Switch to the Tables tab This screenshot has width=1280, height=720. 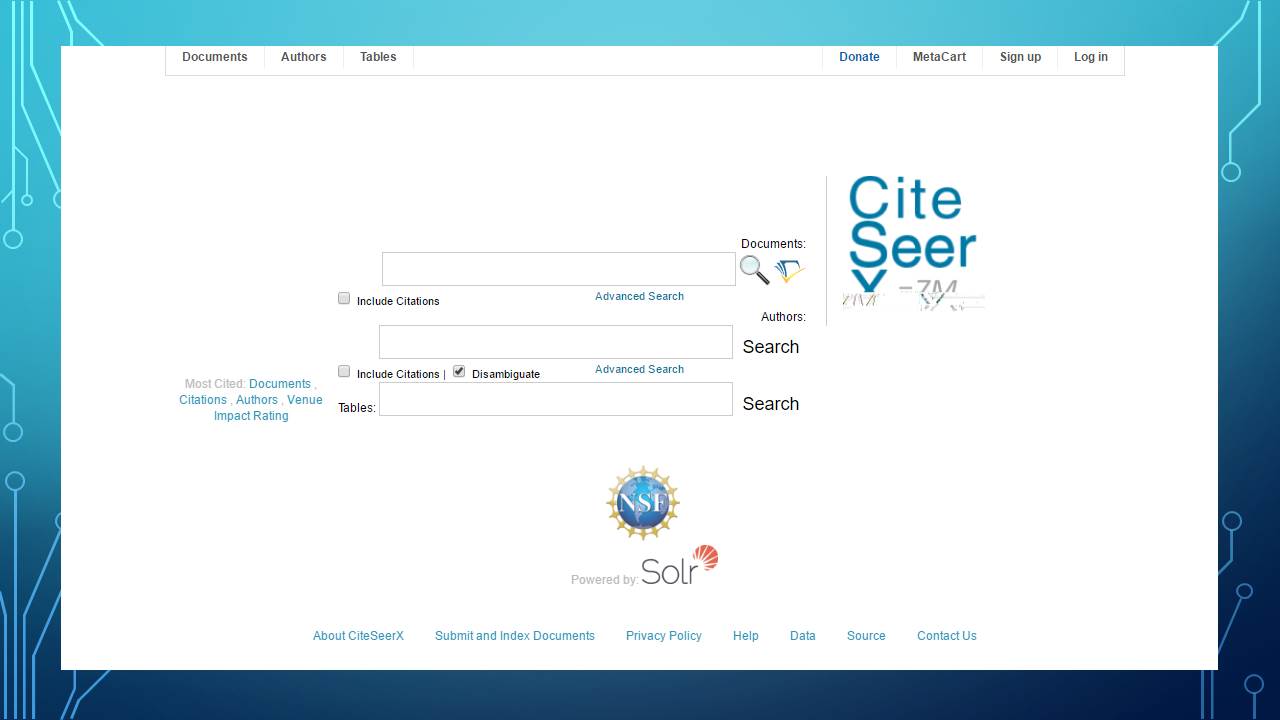tap(378, 57)
